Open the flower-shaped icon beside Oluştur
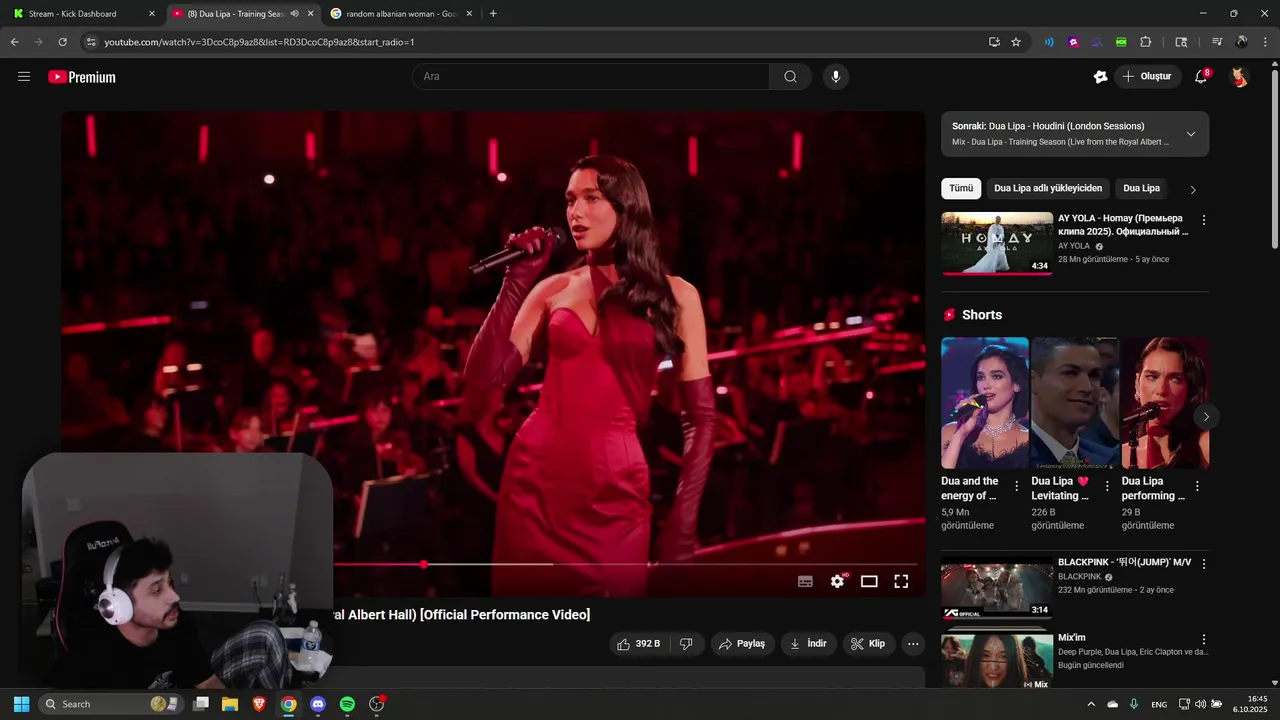This screenshot has height=720, width=1280. point(1100,76)
